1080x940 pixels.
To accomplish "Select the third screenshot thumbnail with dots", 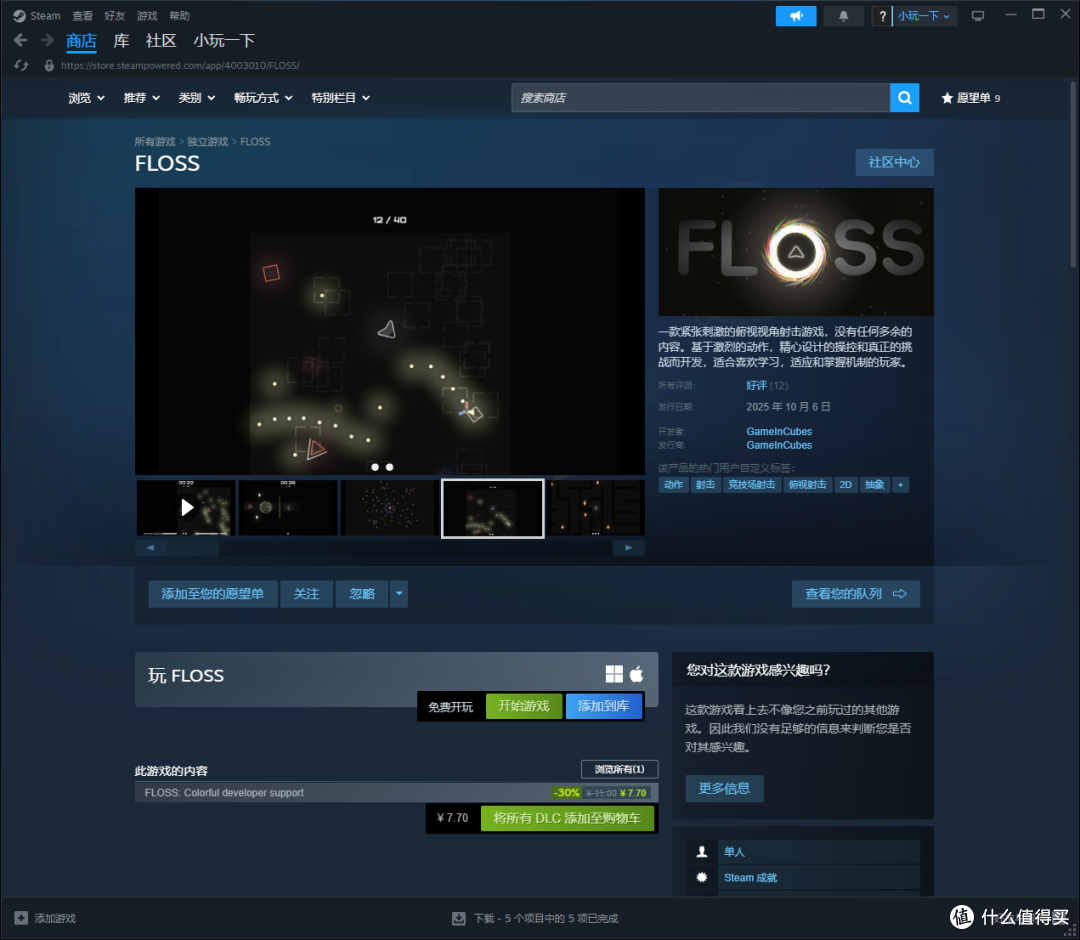I will click(x=390, y=508).
